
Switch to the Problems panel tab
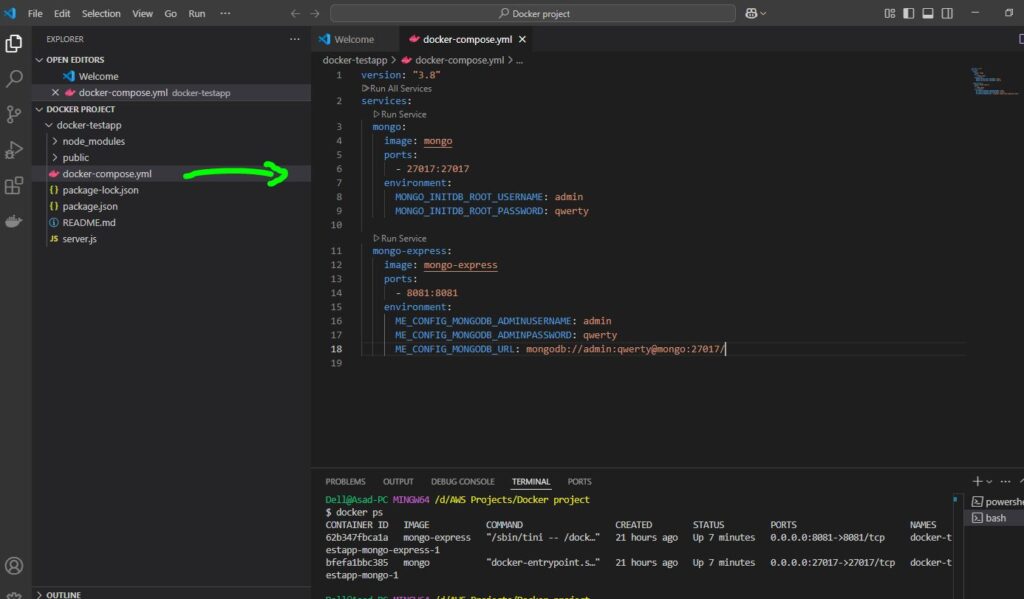click(345, 481)
